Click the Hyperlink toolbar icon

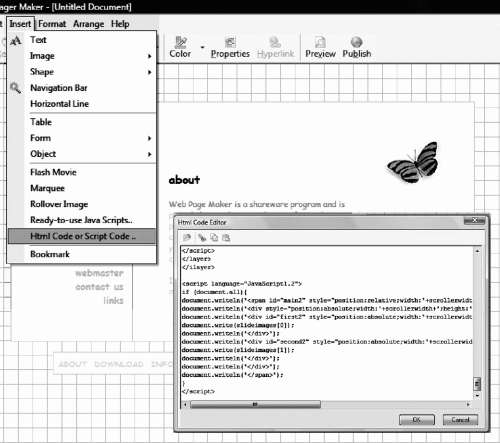(x=275, y=47)
